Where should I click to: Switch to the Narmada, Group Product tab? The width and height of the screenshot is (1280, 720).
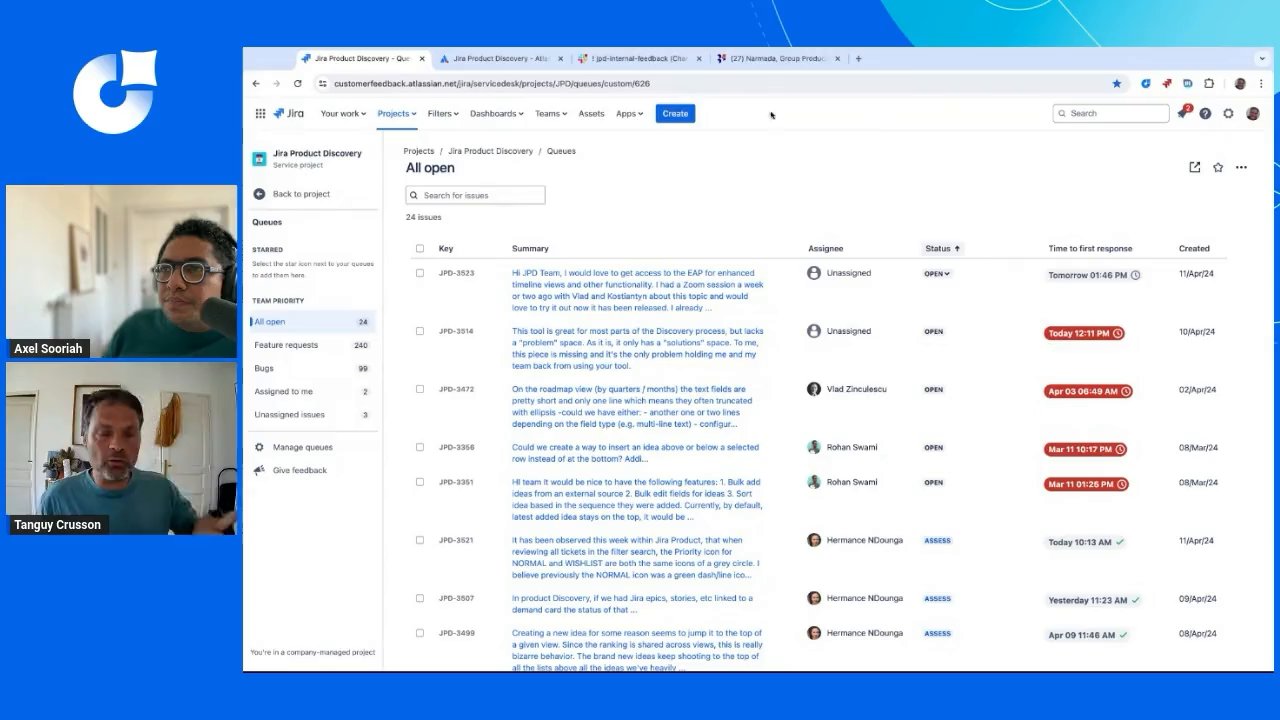[778, 58]
